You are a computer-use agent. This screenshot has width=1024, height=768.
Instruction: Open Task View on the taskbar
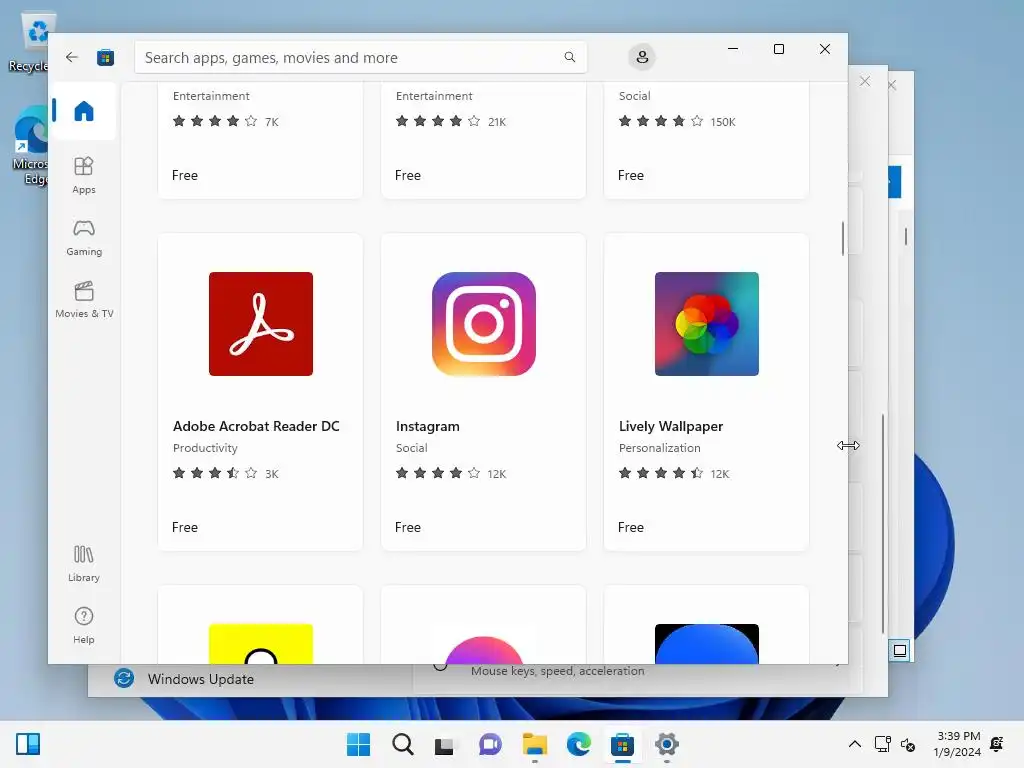445,744
